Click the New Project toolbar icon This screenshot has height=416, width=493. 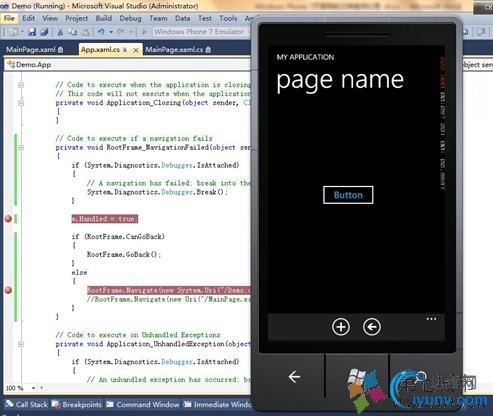13,32
